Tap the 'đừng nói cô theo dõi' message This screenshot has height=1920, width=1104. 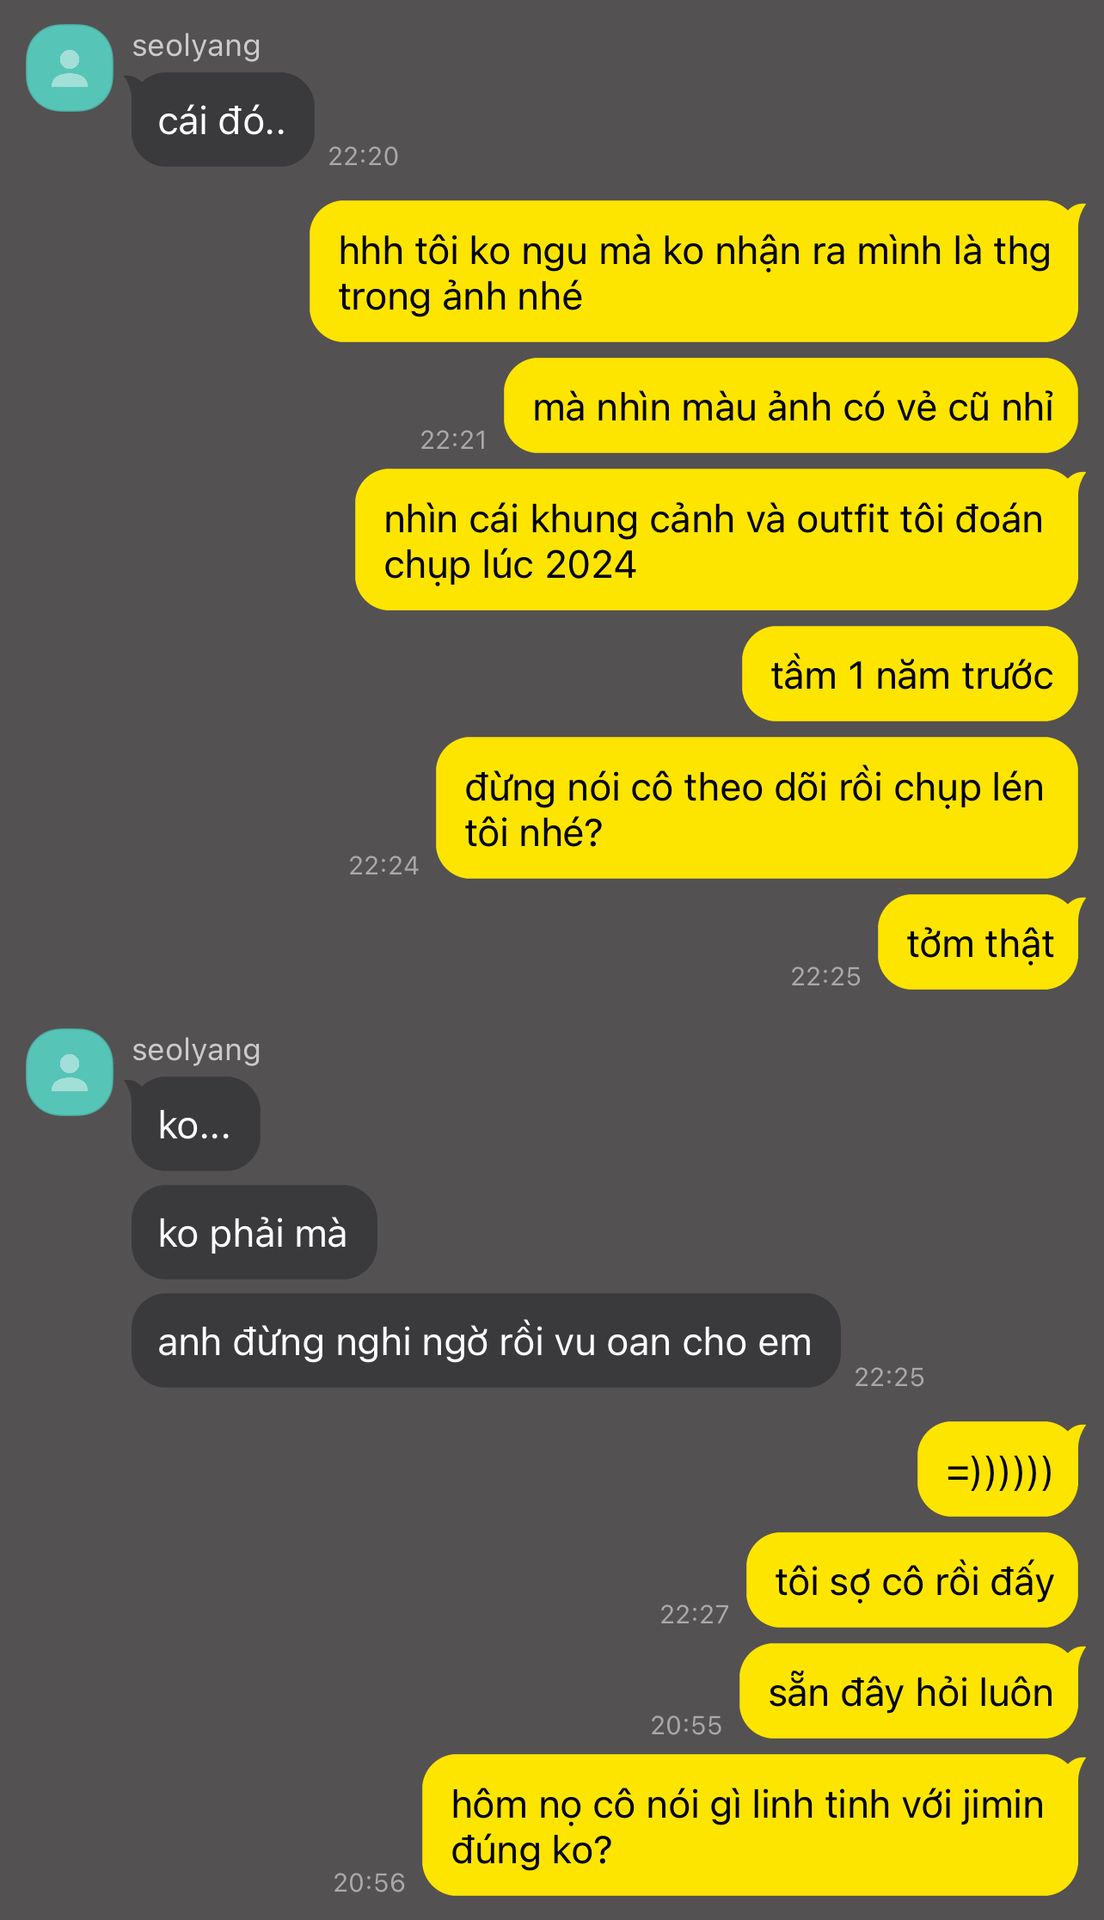(x=757, y=808)
